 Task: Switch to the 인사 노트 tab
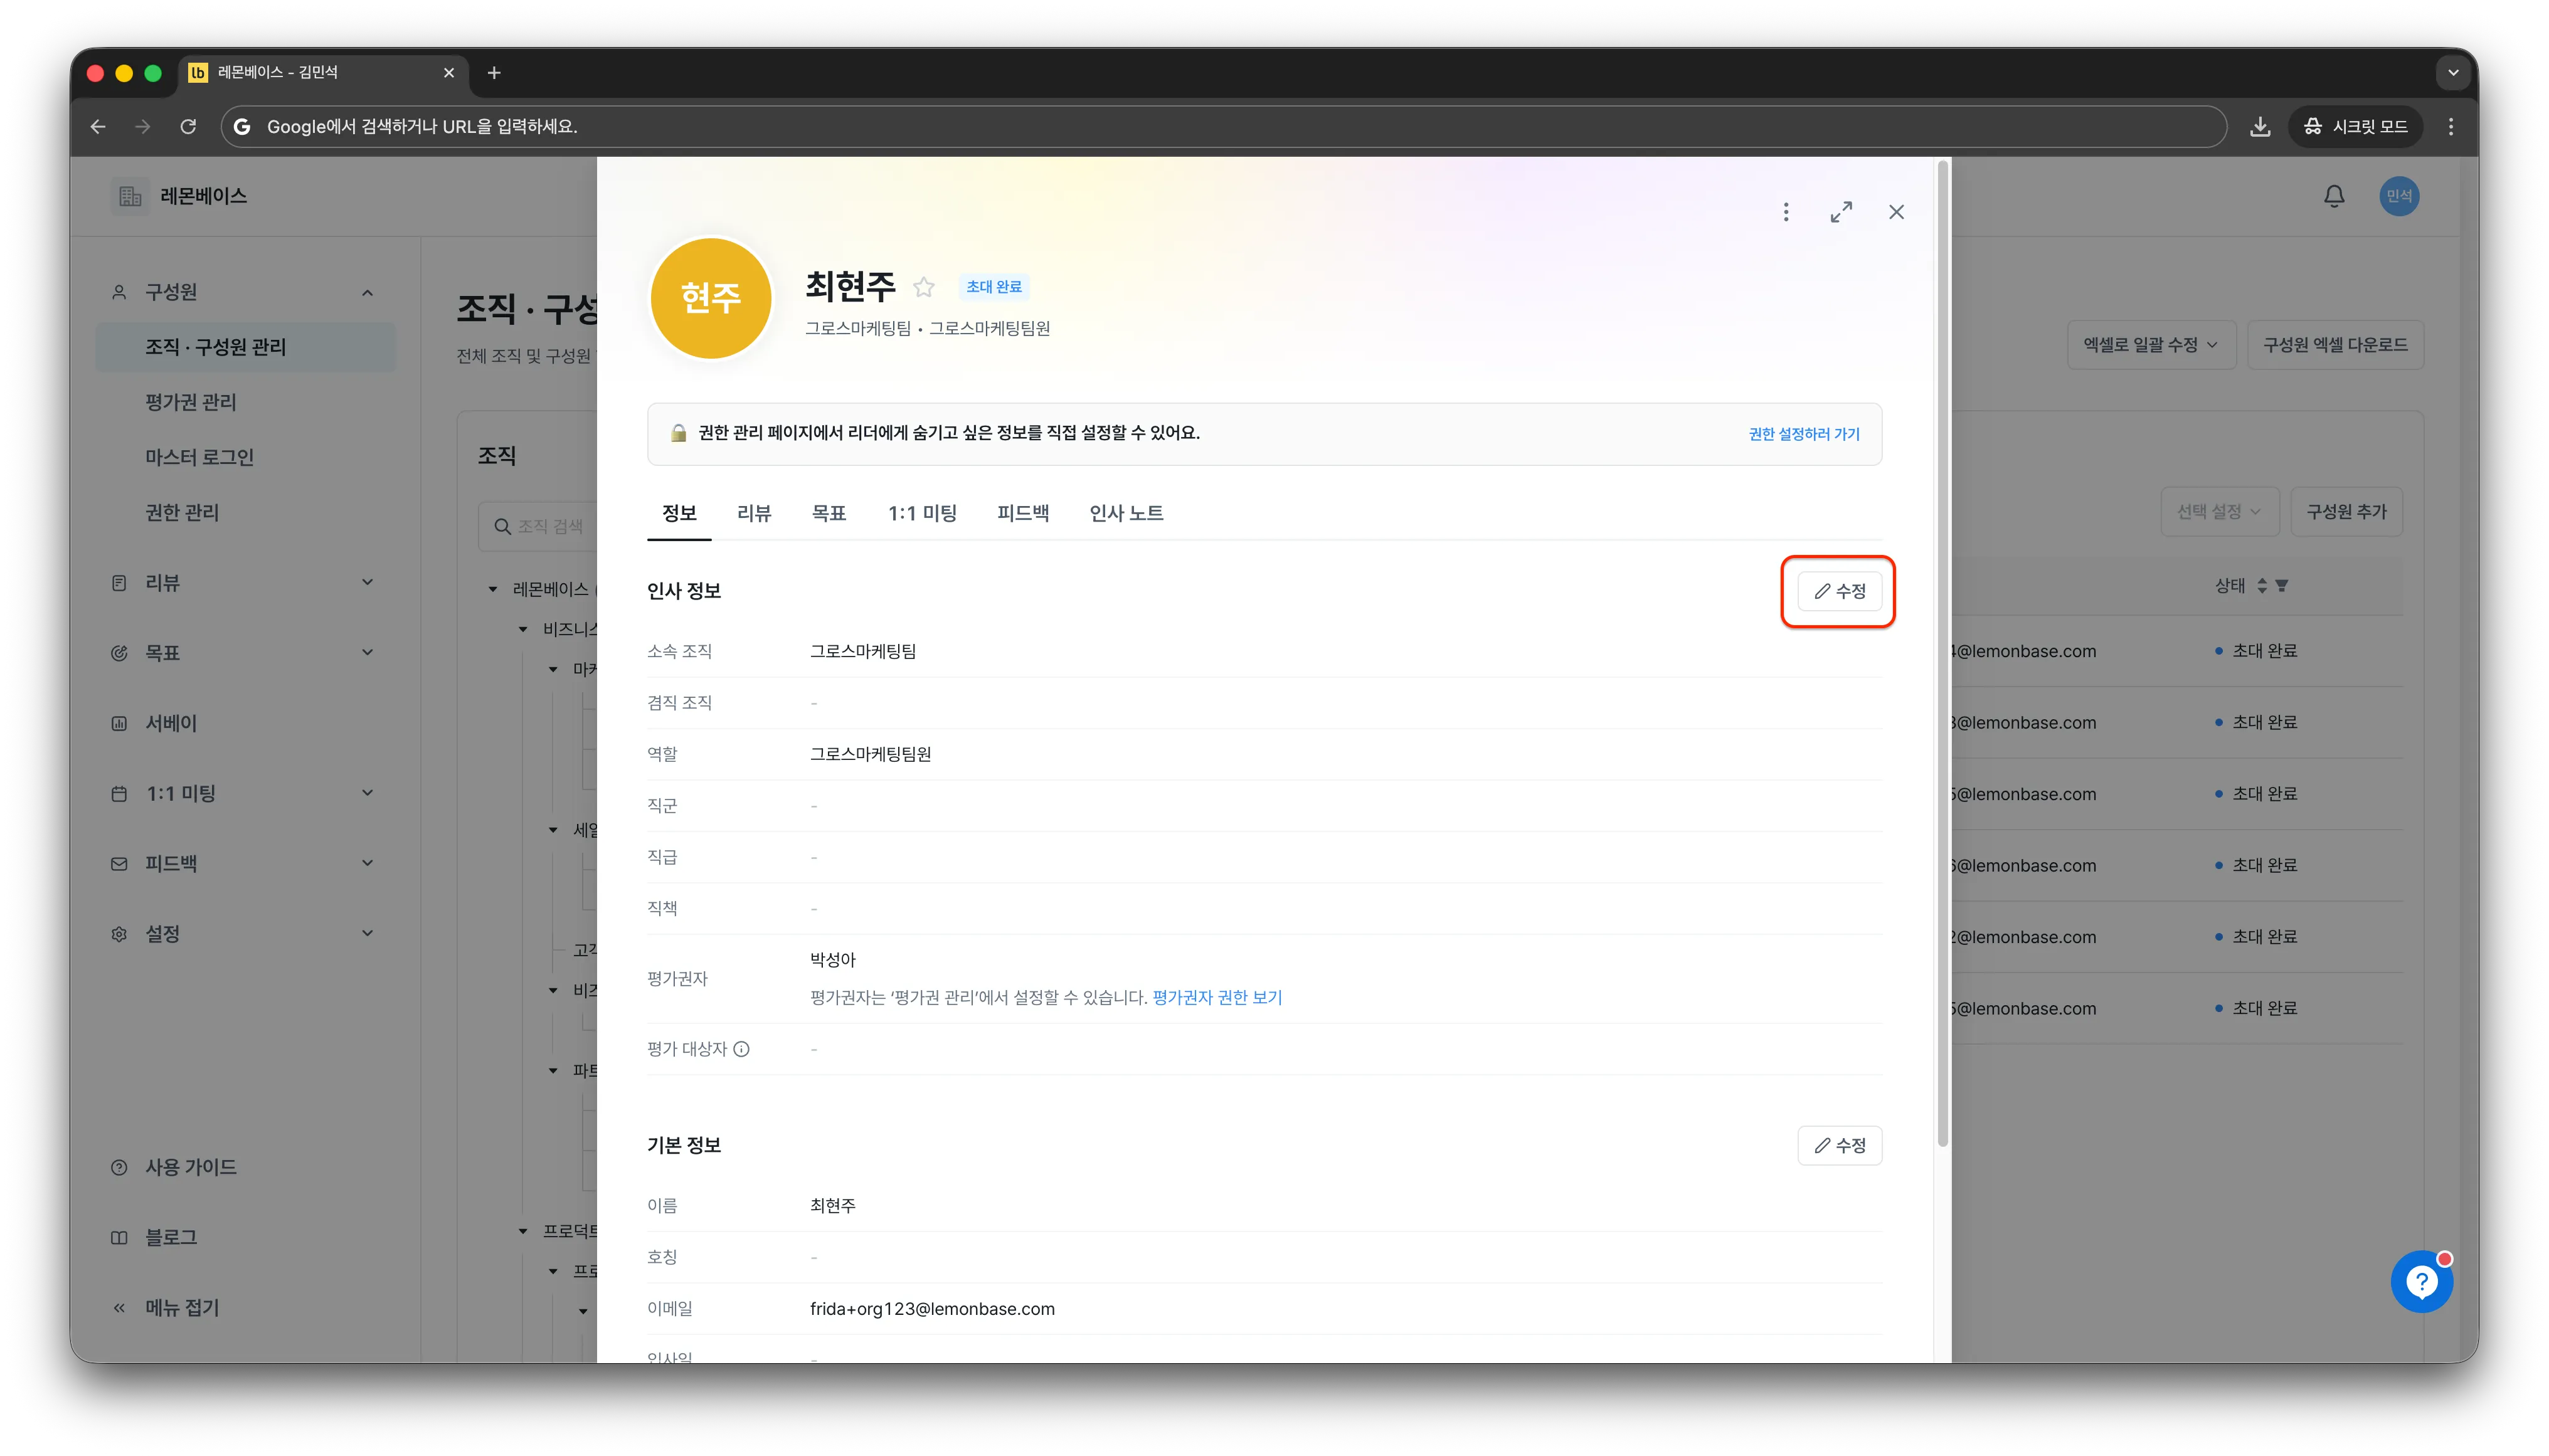tap(1126, 513)
